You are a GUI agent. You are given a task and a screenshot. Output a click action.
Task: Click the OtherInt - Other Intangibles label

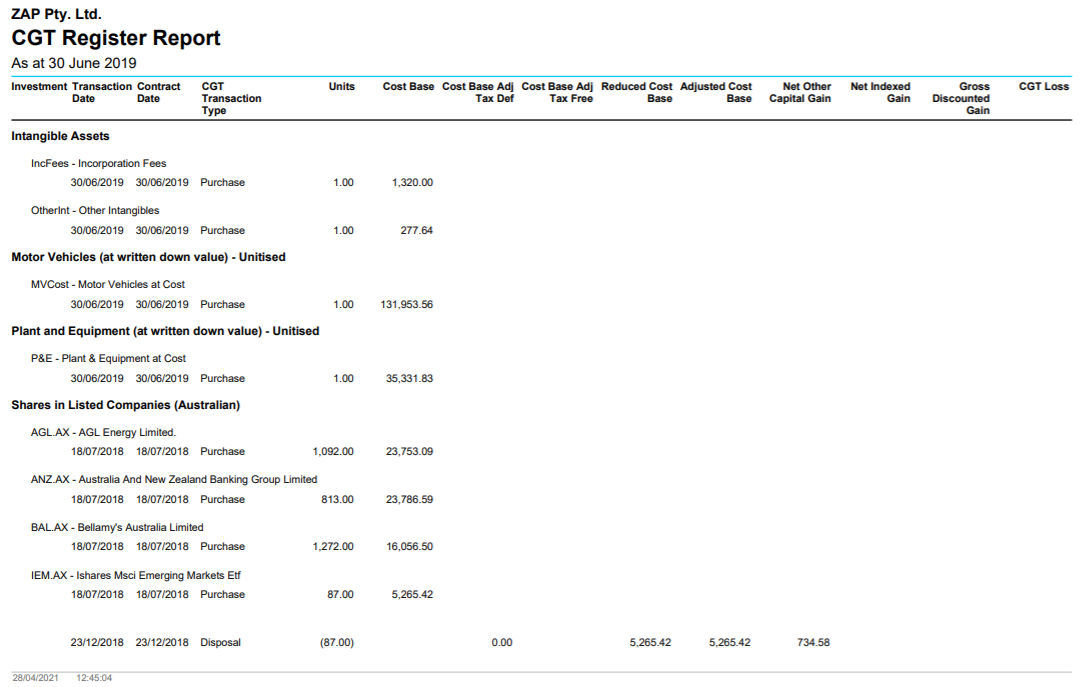[95, 210]
